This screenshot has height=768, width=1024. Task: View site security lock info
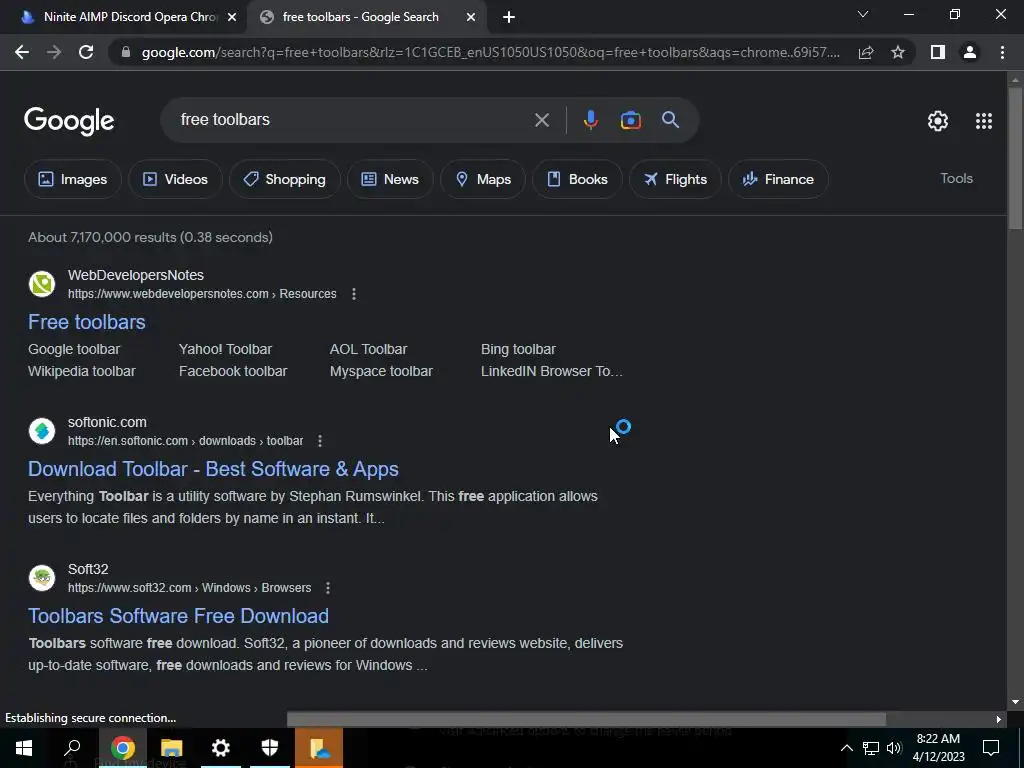(126, 52)
